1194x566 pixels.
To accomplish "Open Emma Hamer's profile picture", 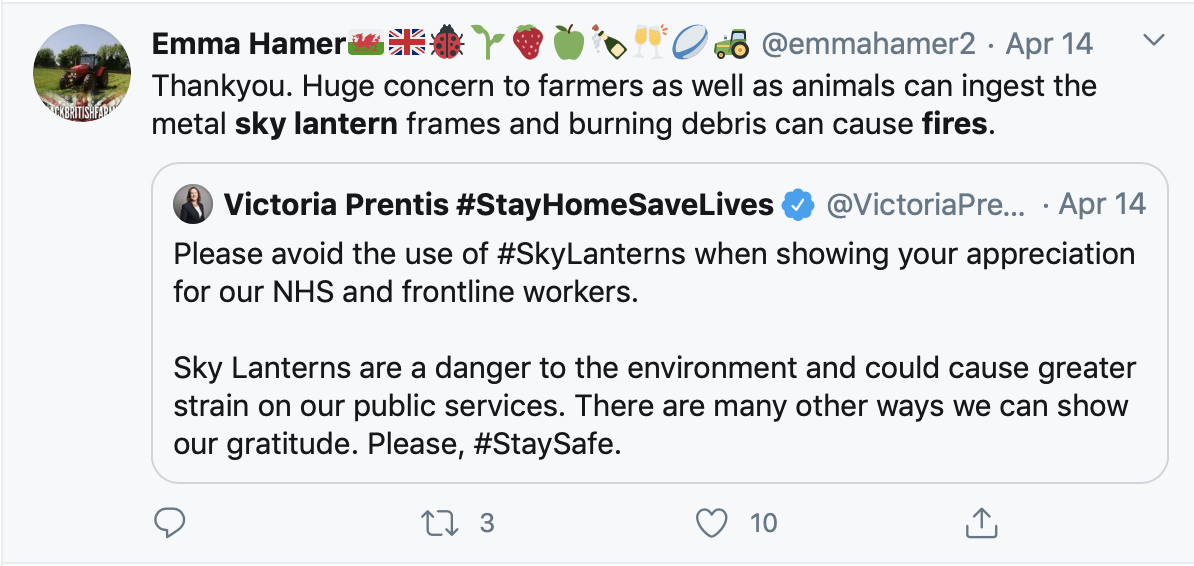I will 82,72.
